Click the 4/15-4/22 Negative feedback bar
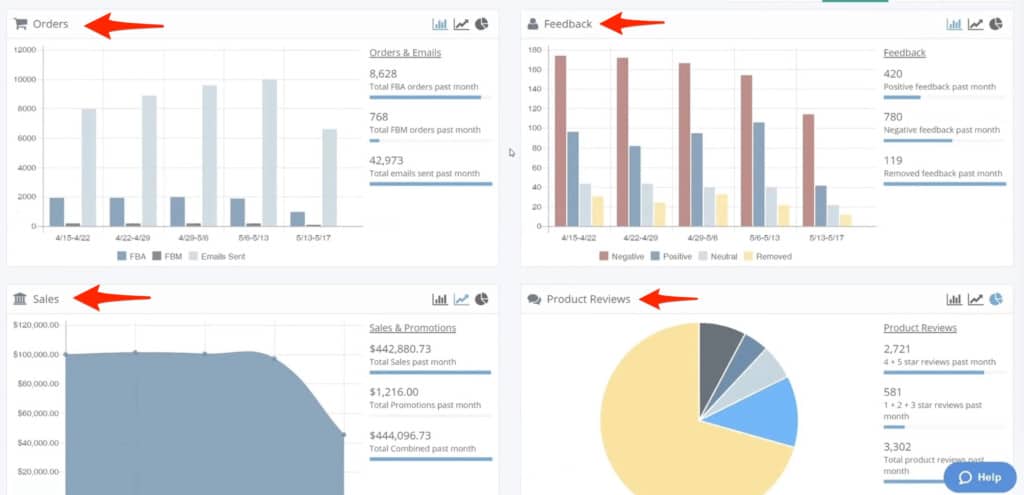 click(x=560, y=141)
